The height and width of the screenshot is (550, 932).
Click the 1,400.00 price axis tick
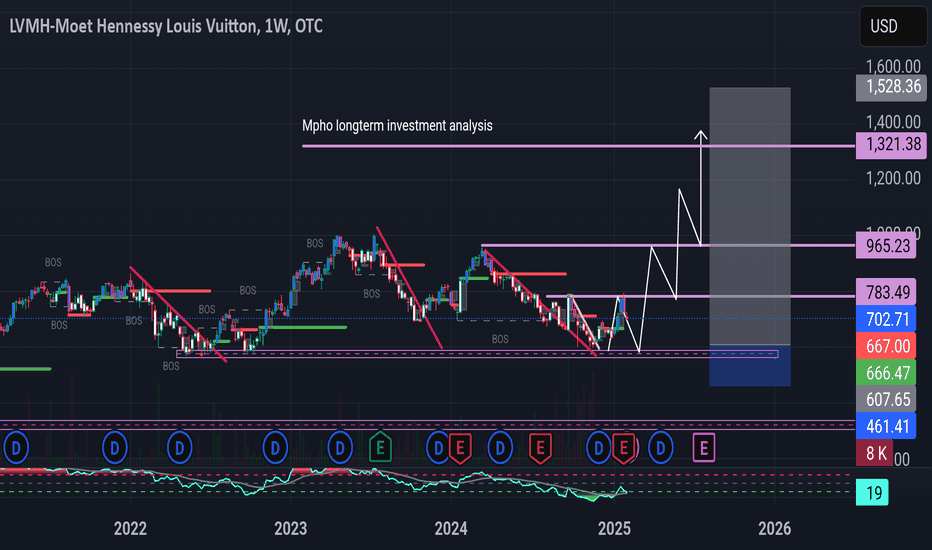click(x=893, y=122)
